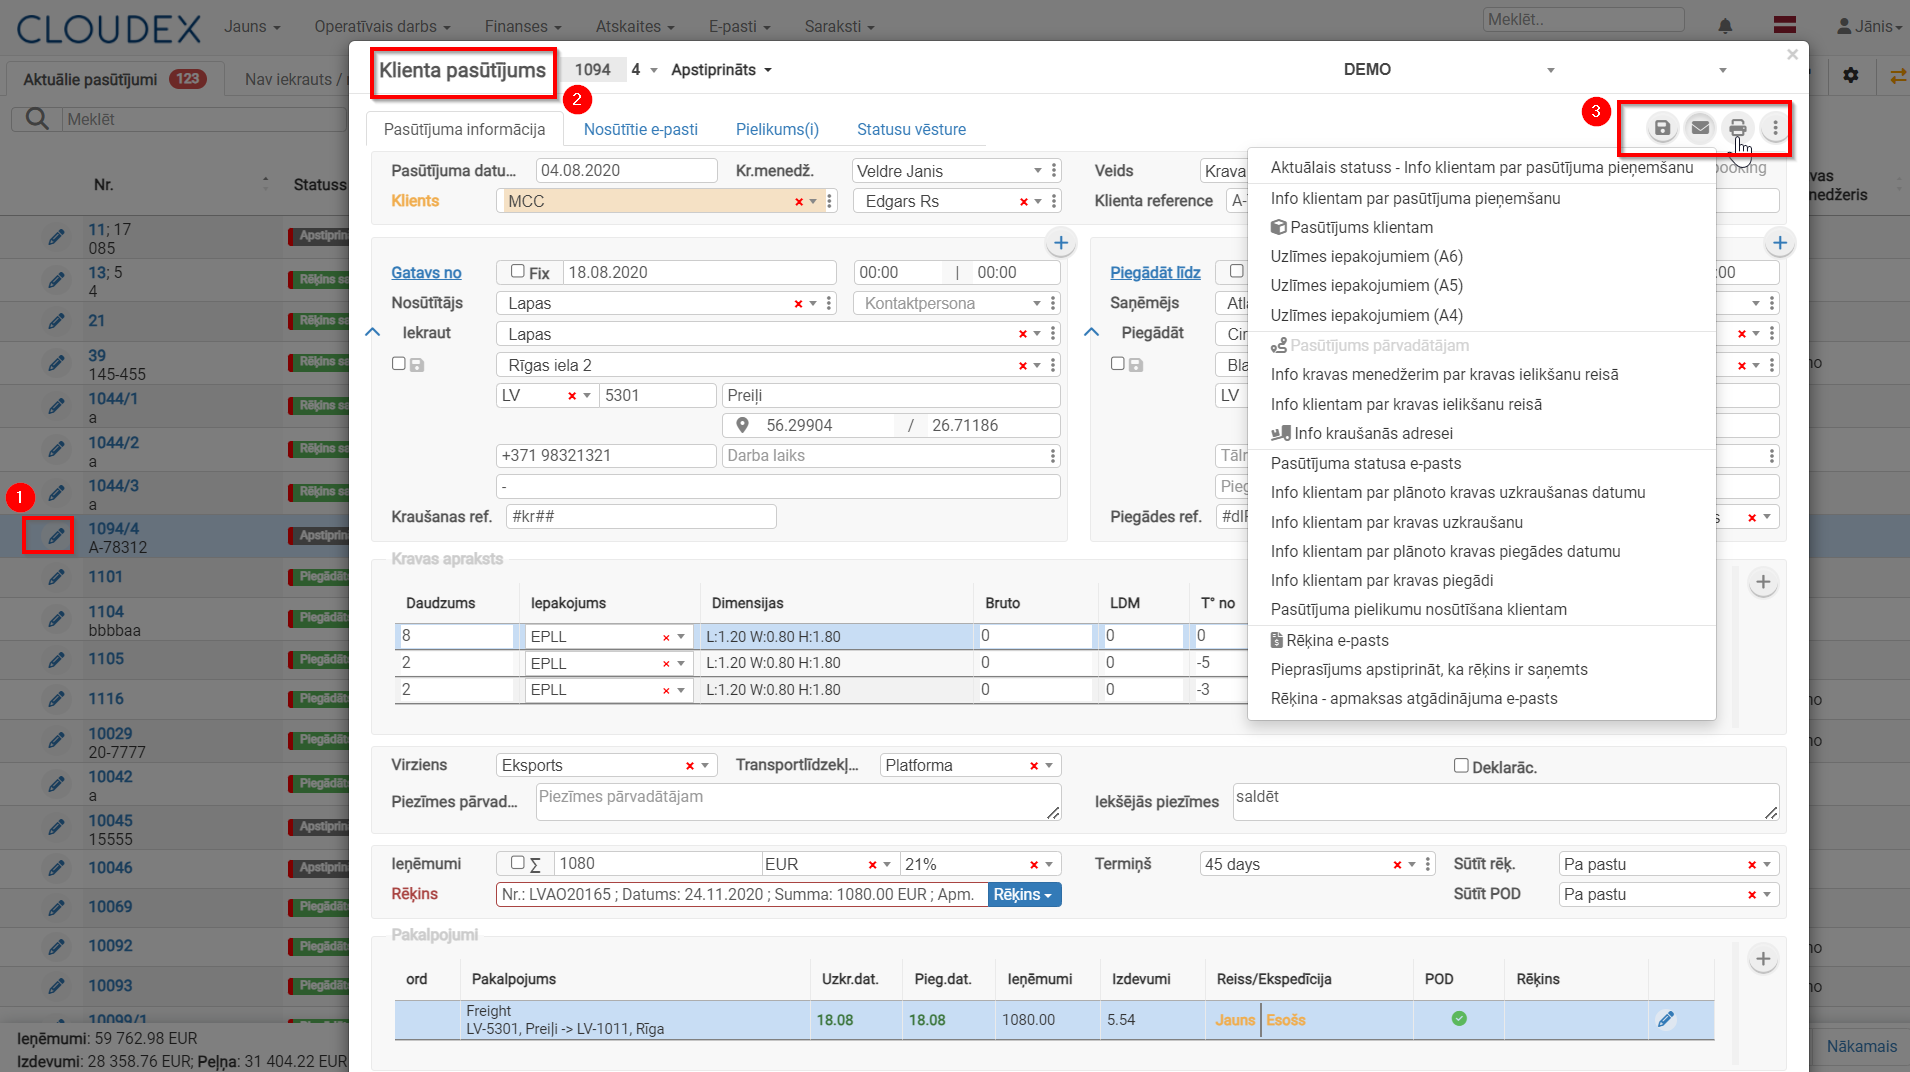Open Kr.menedž. Veldre Janis dropdown
1910x1072 pixels.
(x=1038, y=171)
